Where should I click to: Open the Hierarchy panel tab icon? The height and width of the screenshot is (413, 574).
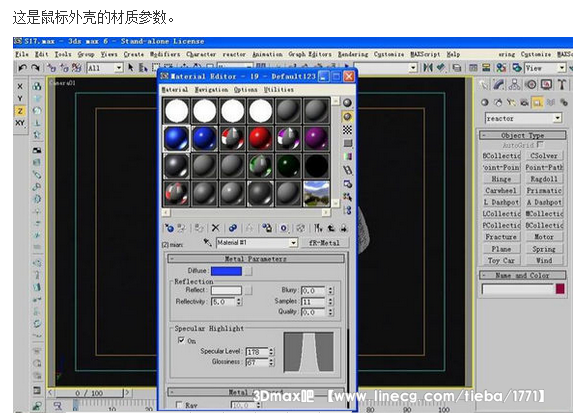click(515, 85)
